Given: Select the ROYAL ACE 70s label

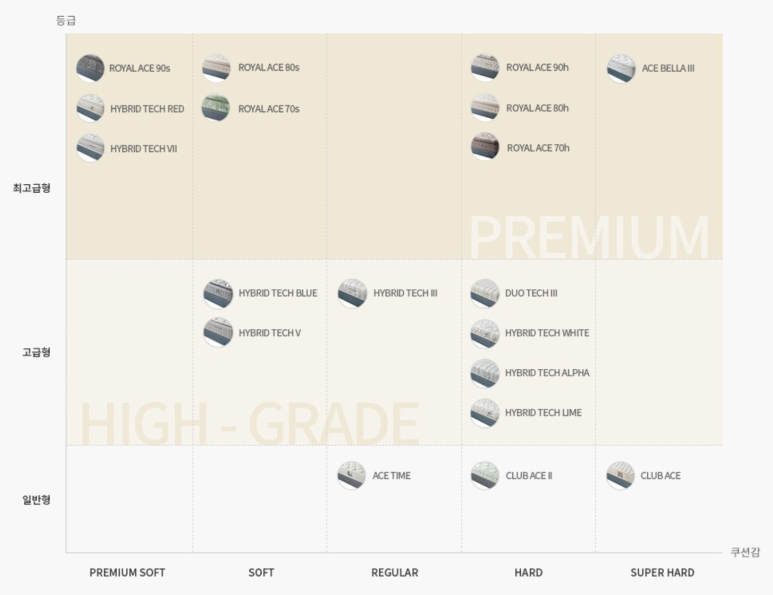Looking at the screenshot, I should 269,109.
